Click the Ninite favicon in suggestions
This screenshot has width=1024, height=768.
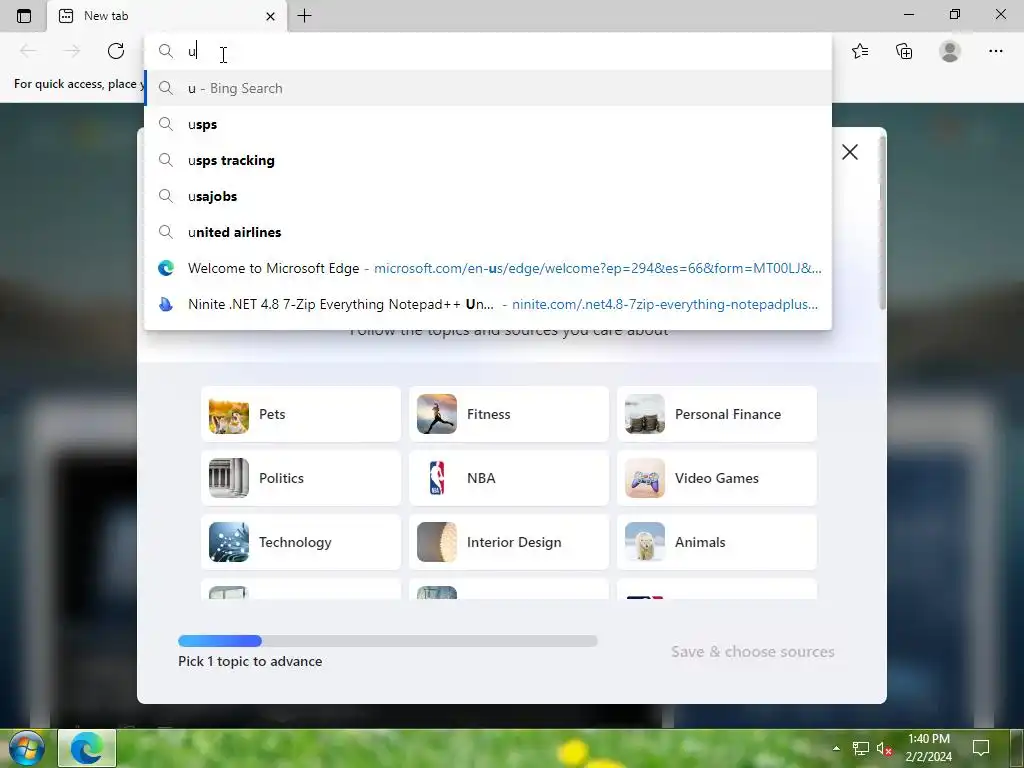(x=166, y=304)
